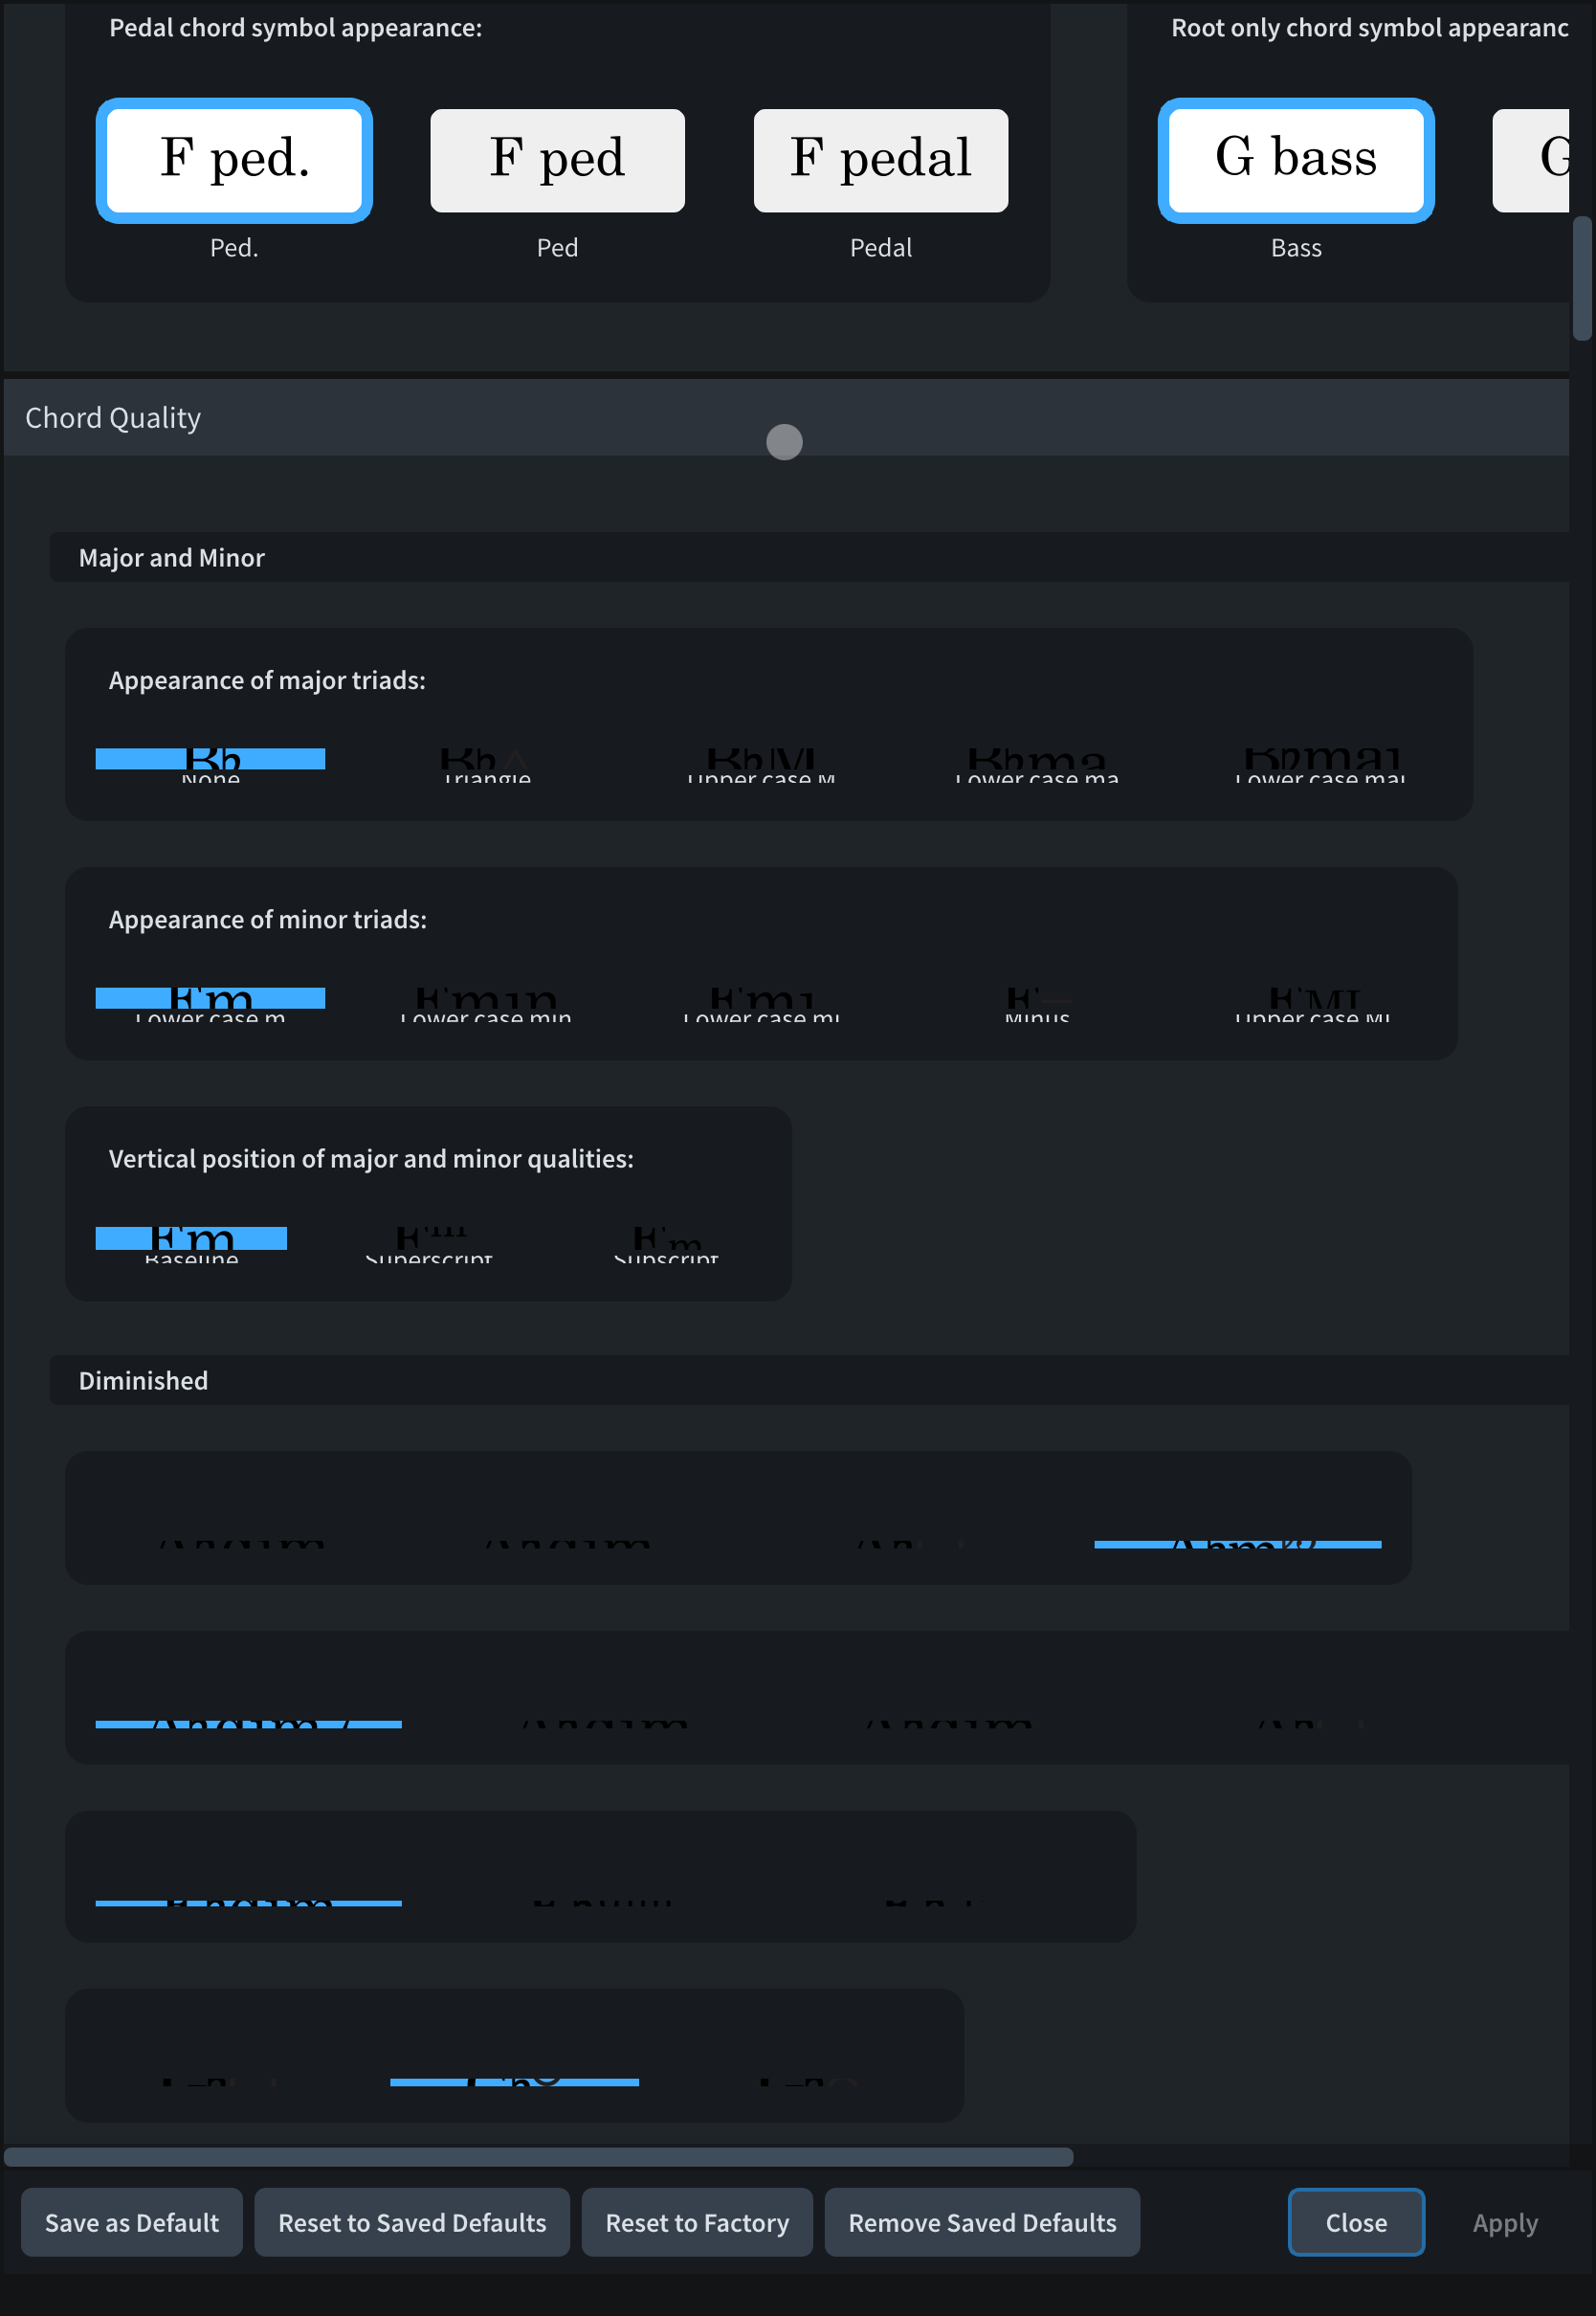The image size is (1596, 2316).
Task: Click the Remove Saved Defaults button
Action: tap(982, 2222)
